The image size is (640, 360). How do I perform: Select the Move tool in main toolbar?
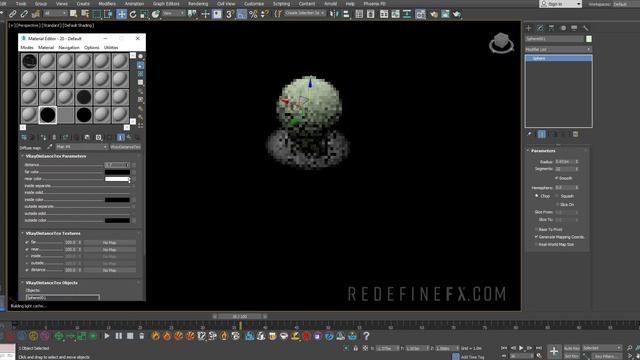121,14
